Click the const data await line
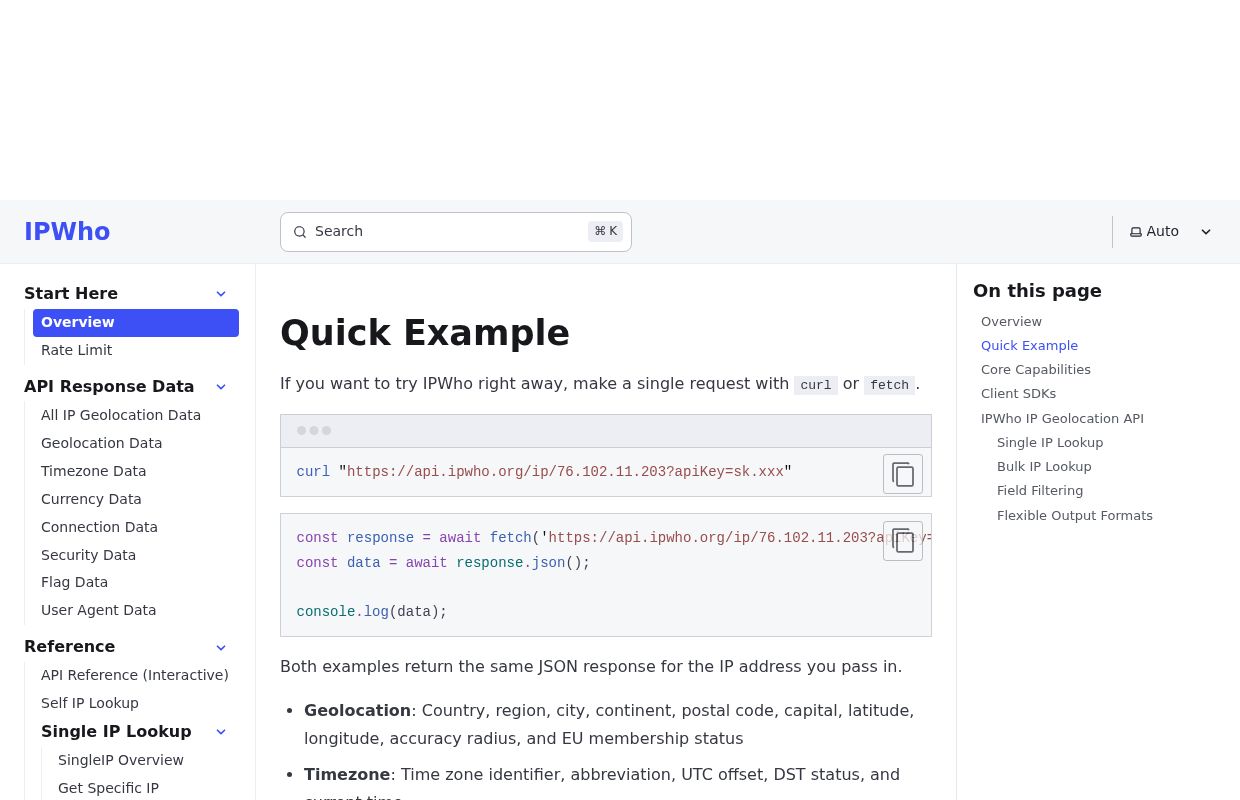This screenshot has height=800, width=1240. 443,563
